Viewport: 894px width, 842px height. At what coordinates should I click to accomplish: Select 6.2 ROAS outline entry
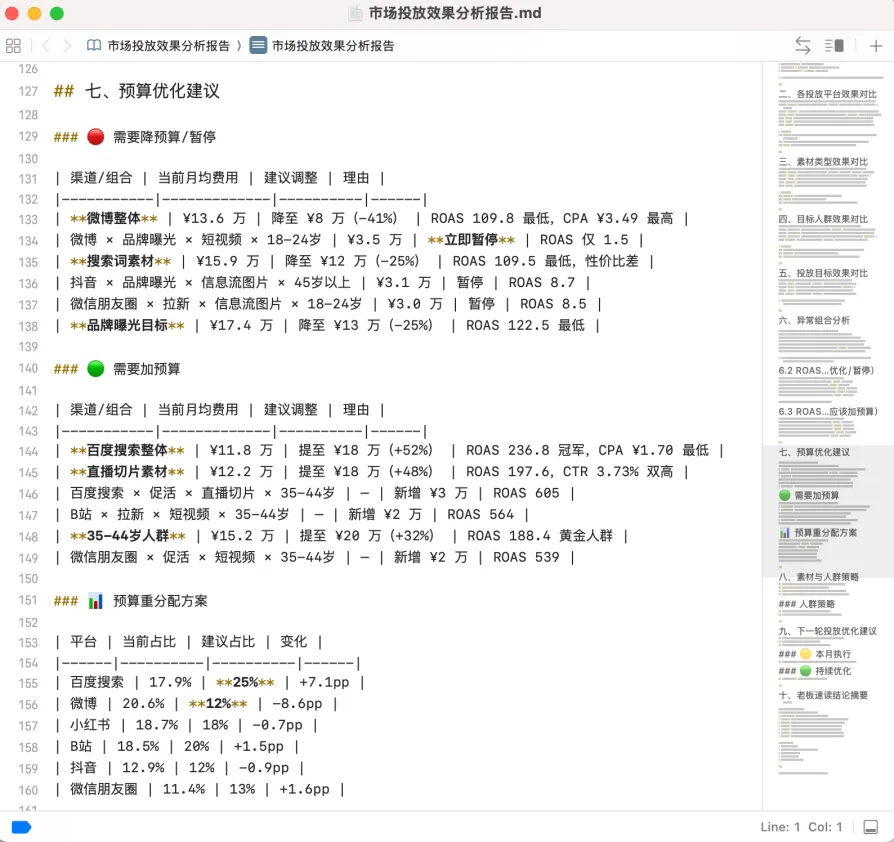click(826, 371)
